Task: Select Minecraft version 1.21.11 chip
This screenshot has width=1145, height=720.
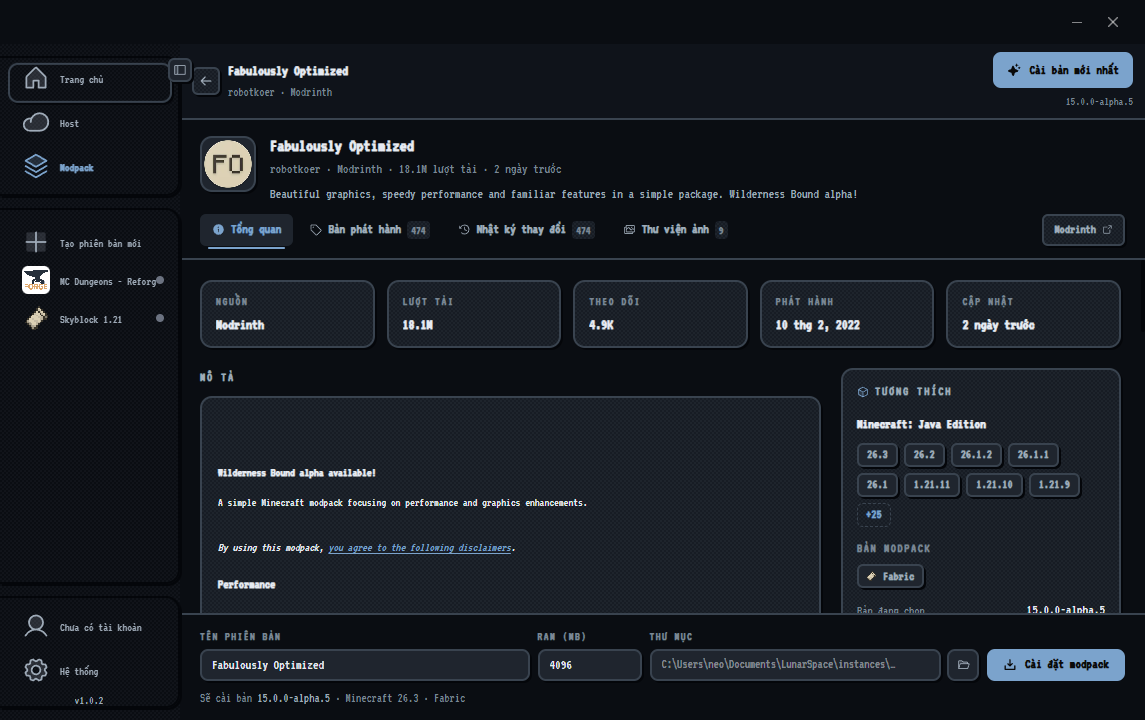Action: [x=932, y=484]
